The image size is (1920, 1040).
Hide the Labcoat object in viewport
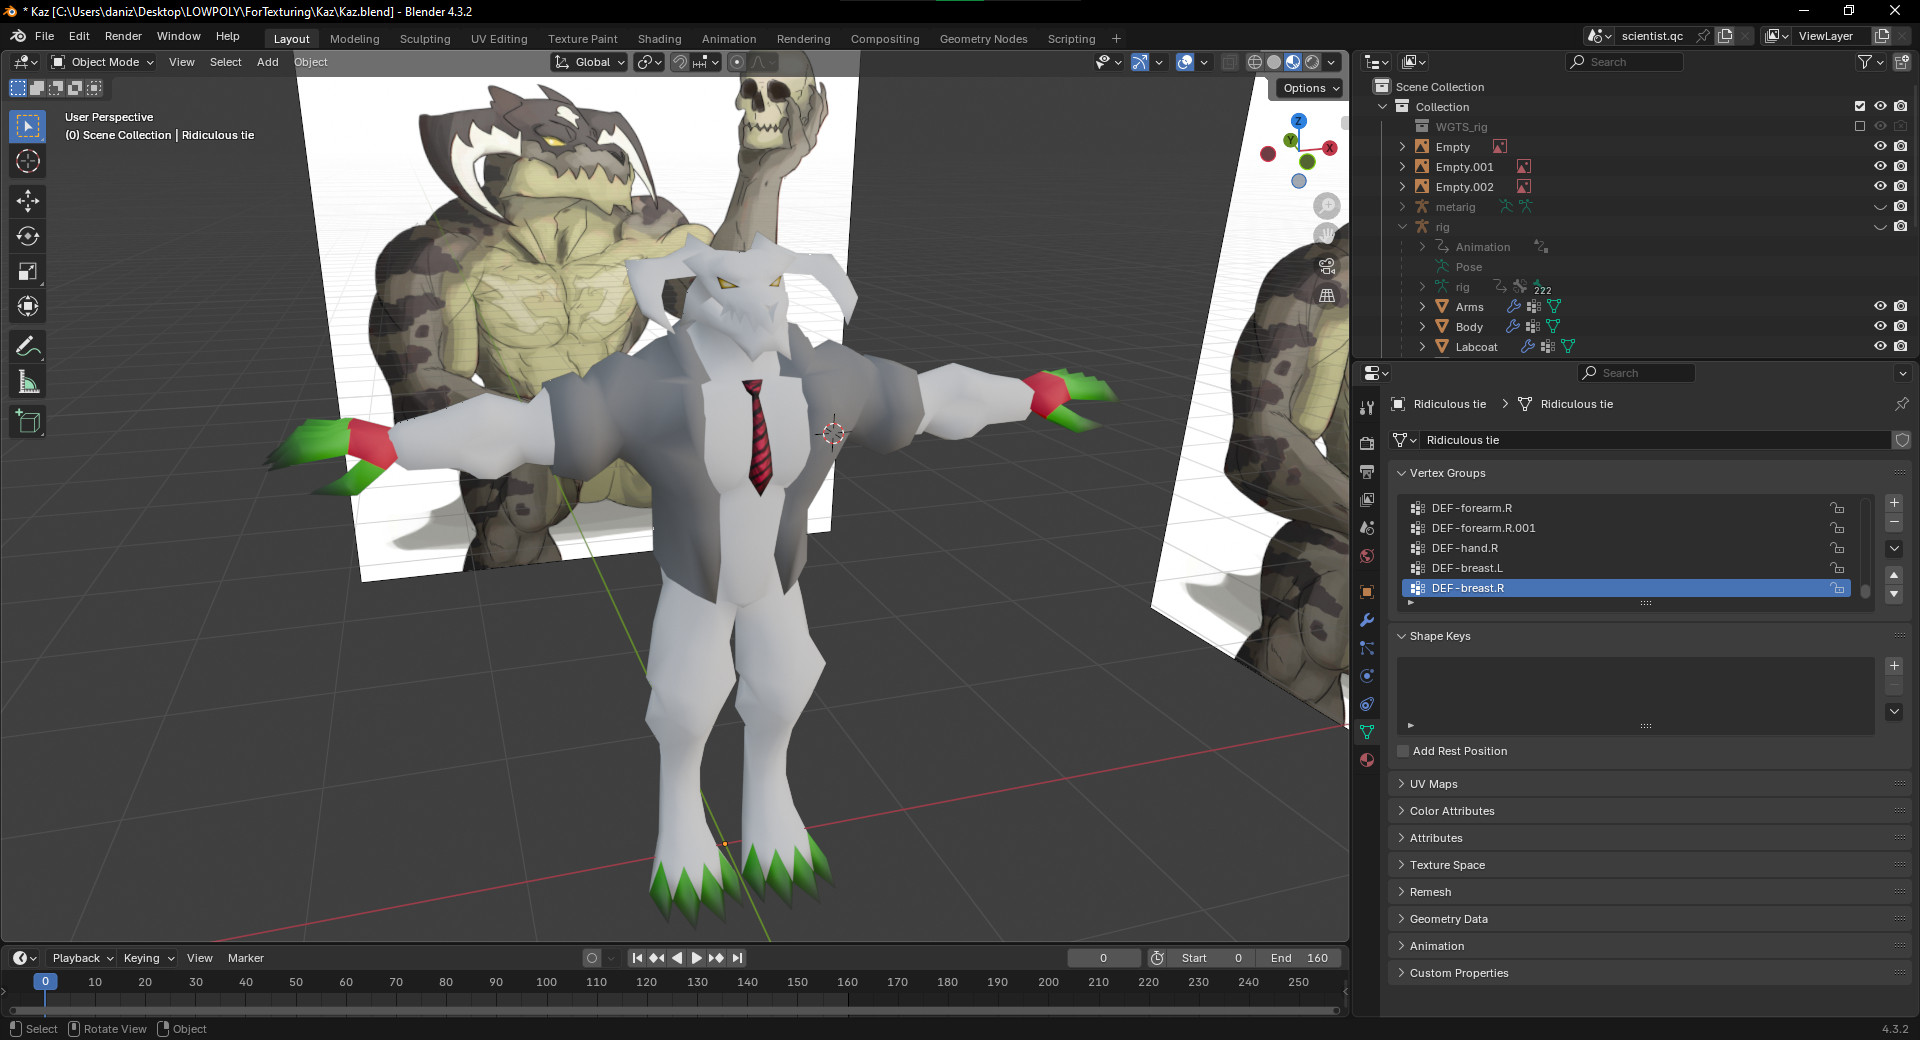tap(1880, 346)
